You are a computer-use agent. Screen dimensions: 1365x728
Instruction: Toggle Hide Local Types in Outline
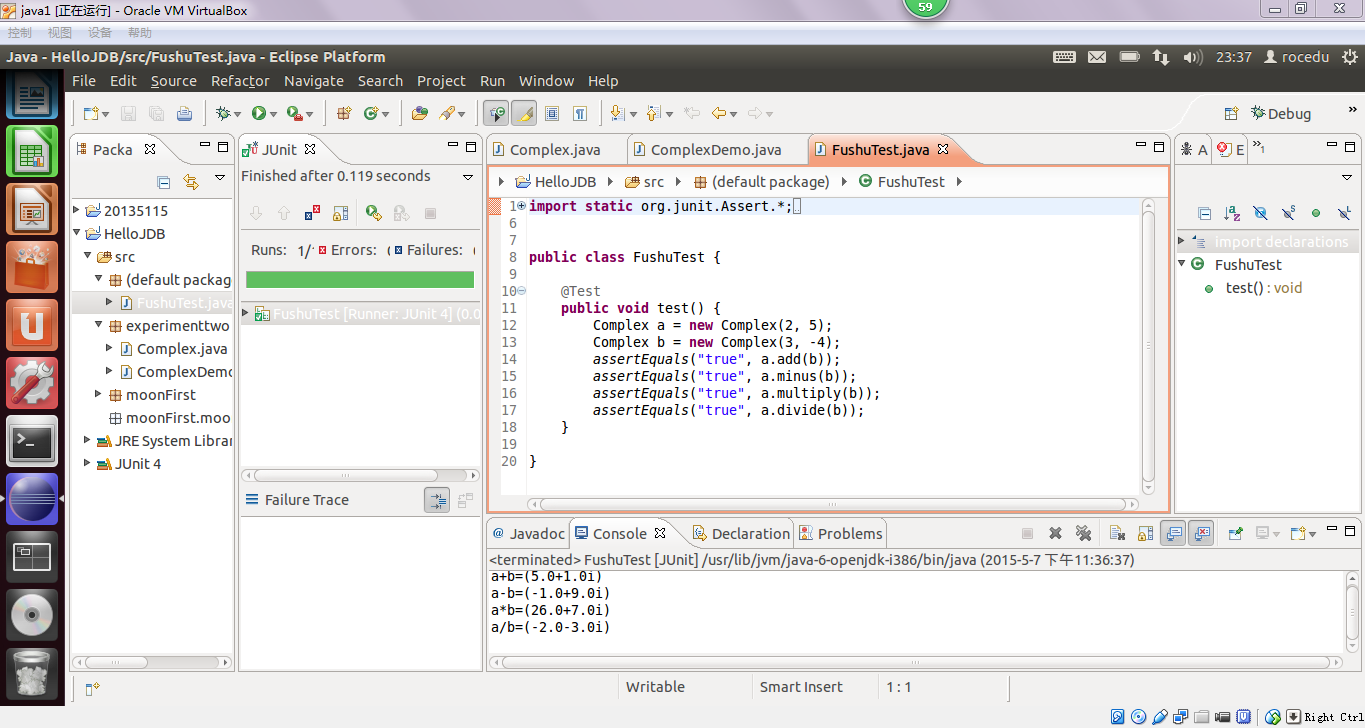pyautogui.click(x=1344, y=213)
